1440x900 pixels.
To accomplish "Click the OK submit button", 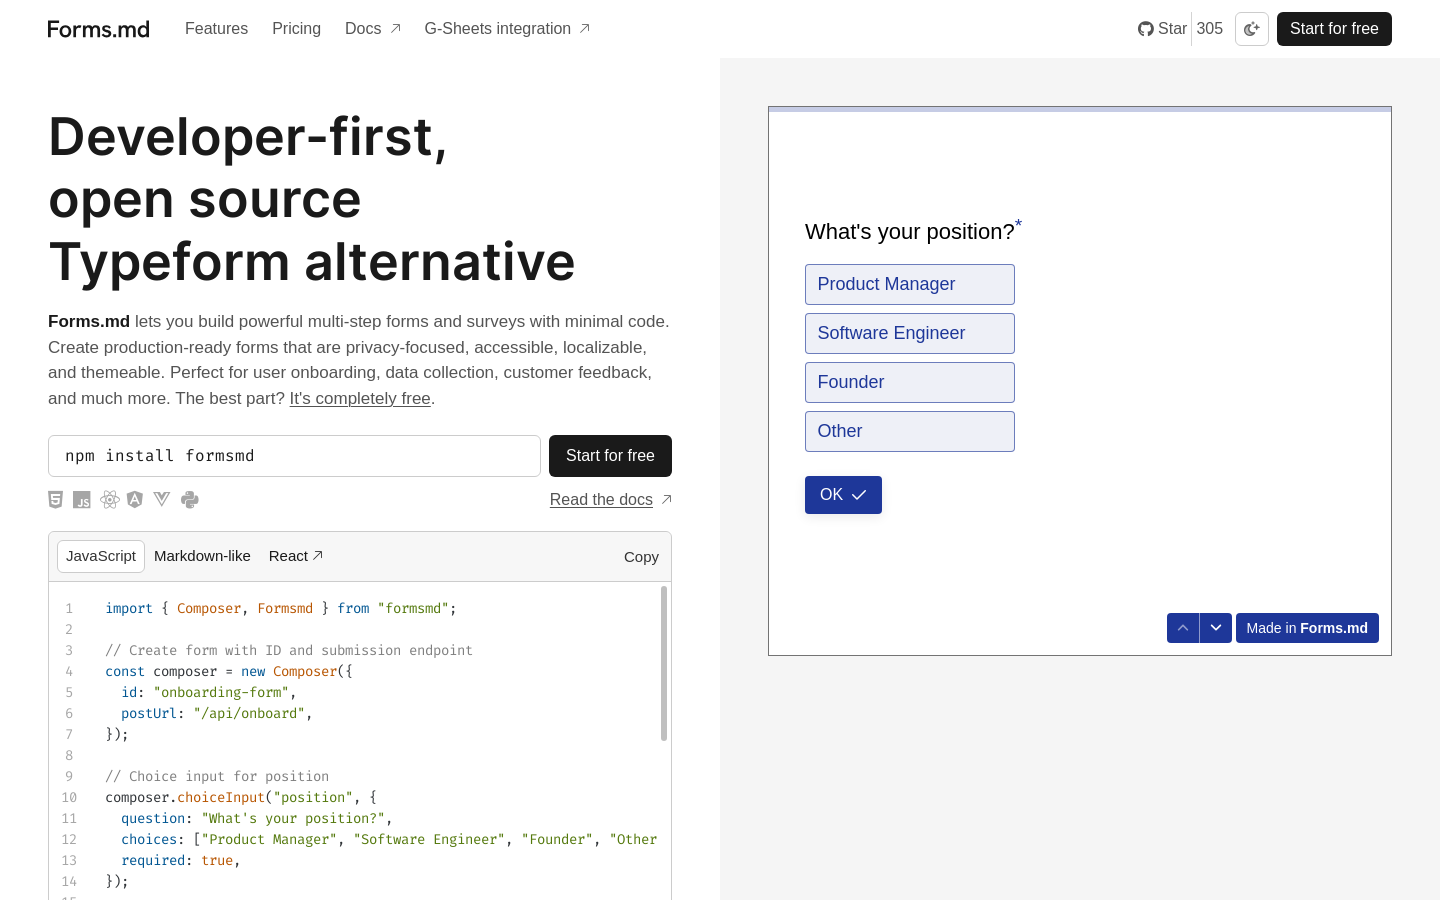I will point(843,495).
